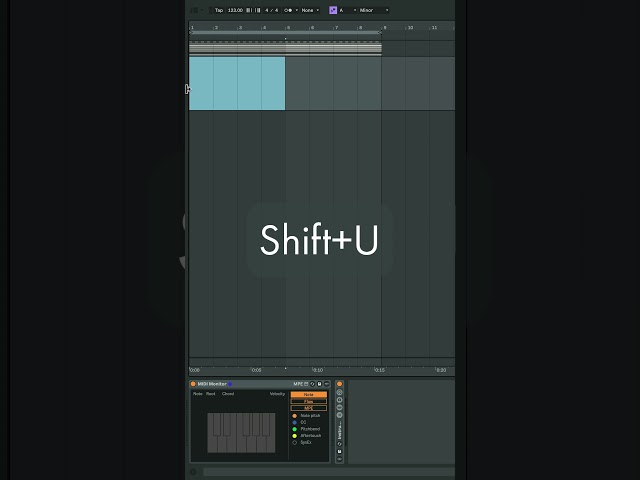Toggle the SysEx indicator
640x480 pixels.
point(295,442)
